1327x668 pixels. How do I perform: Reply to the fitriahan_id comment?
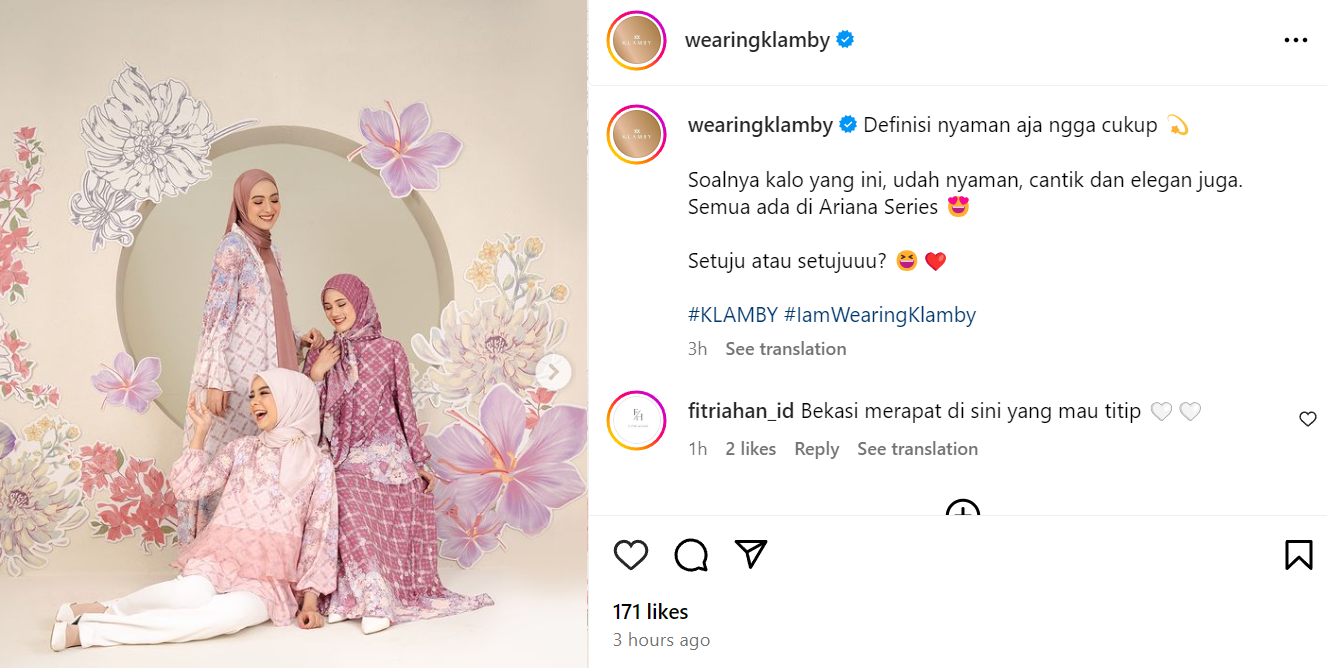tap(816, 449)
